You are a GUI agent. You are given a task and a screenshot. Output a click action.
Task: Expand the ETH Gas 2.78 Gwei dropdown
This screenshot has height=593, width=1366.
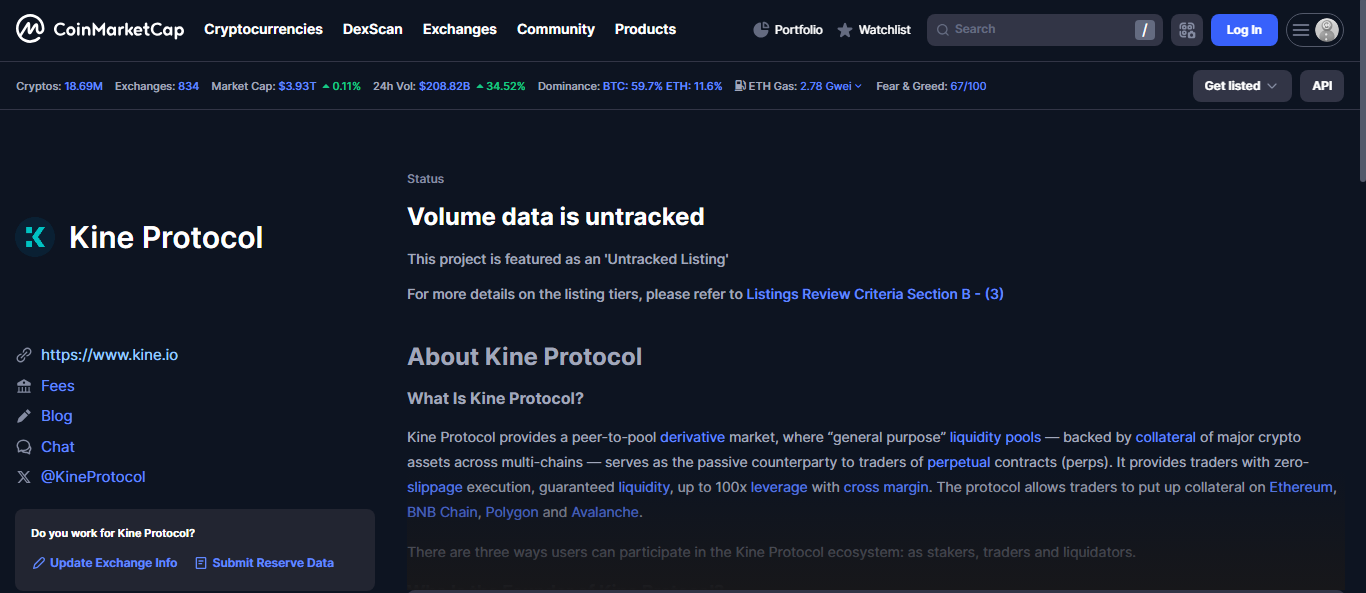(x=831, y=86)
